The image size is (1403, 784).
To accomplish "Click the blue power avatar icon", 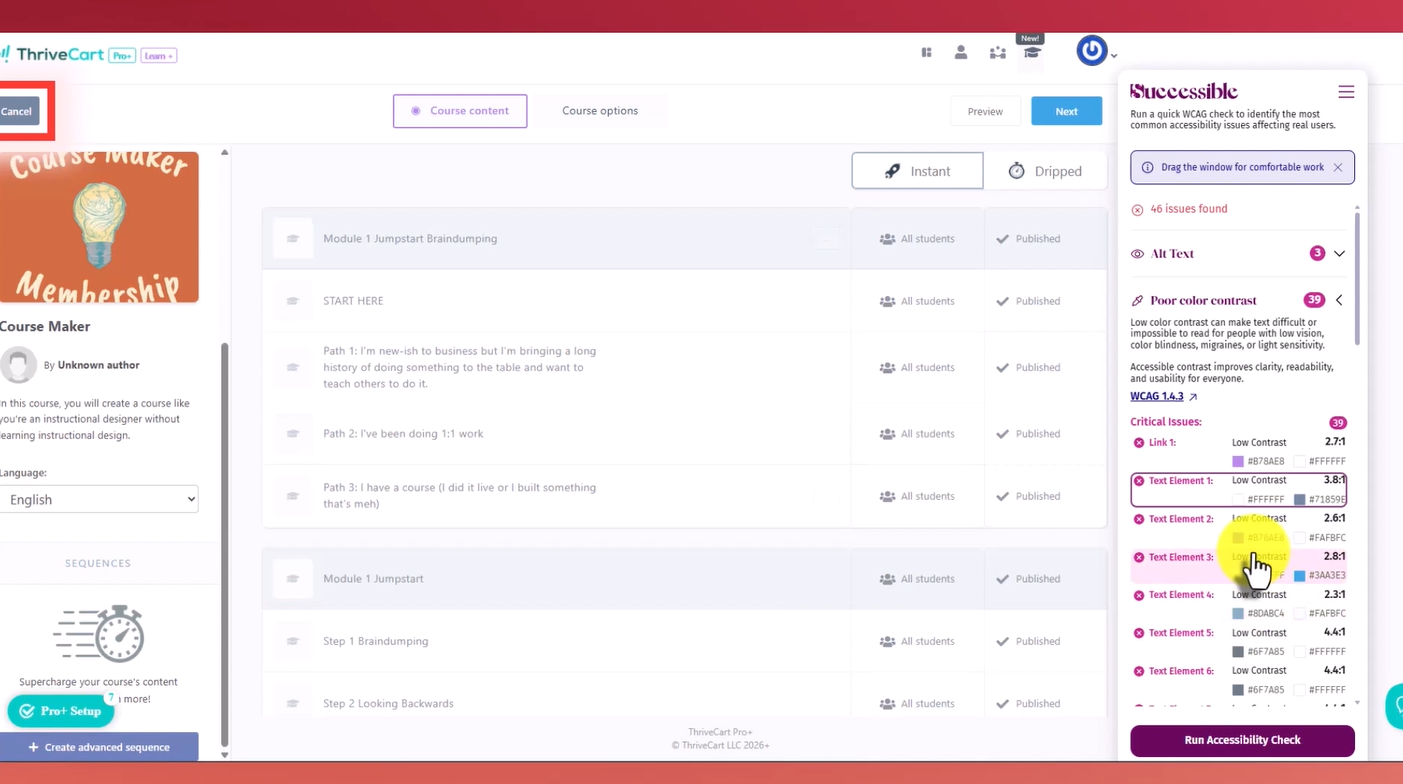I will [x=1091, y=50].
